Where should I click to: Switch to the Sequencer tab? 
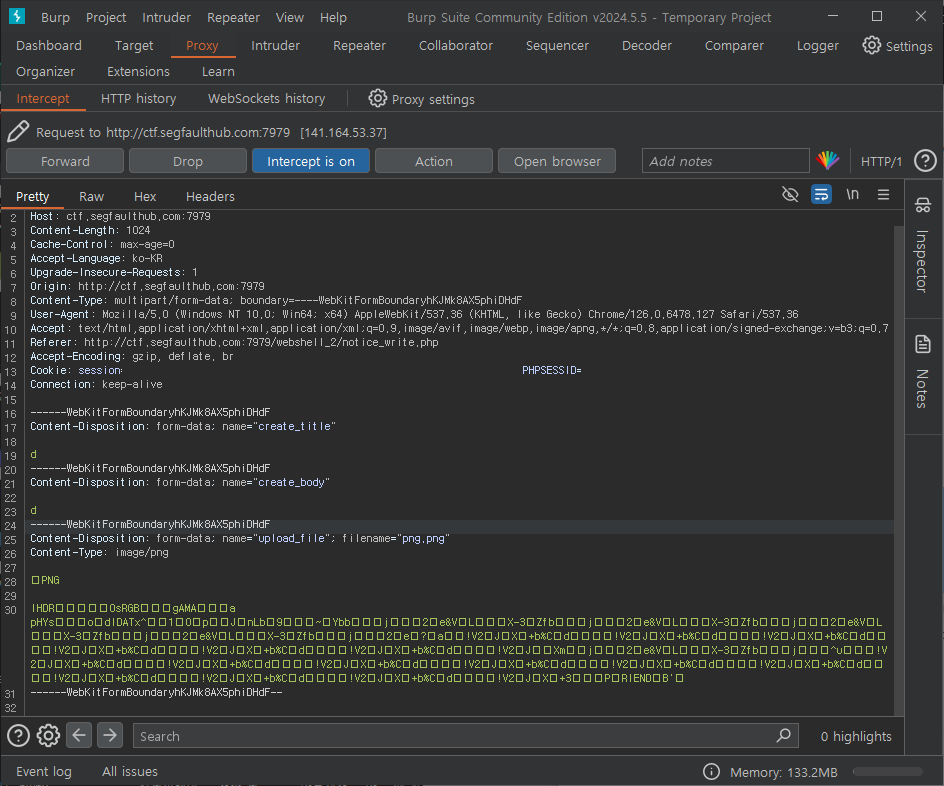click(x=557, y=45)
